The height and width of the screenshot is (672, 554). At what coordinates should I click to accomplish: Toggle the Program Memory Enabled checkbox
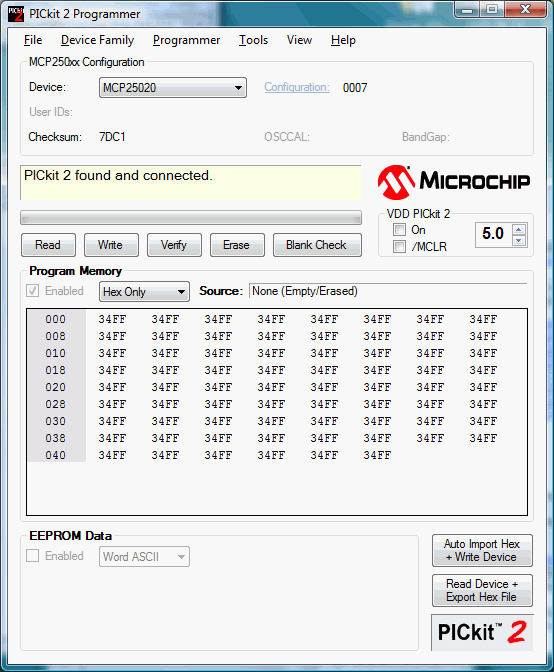click(x=33, y=291)
